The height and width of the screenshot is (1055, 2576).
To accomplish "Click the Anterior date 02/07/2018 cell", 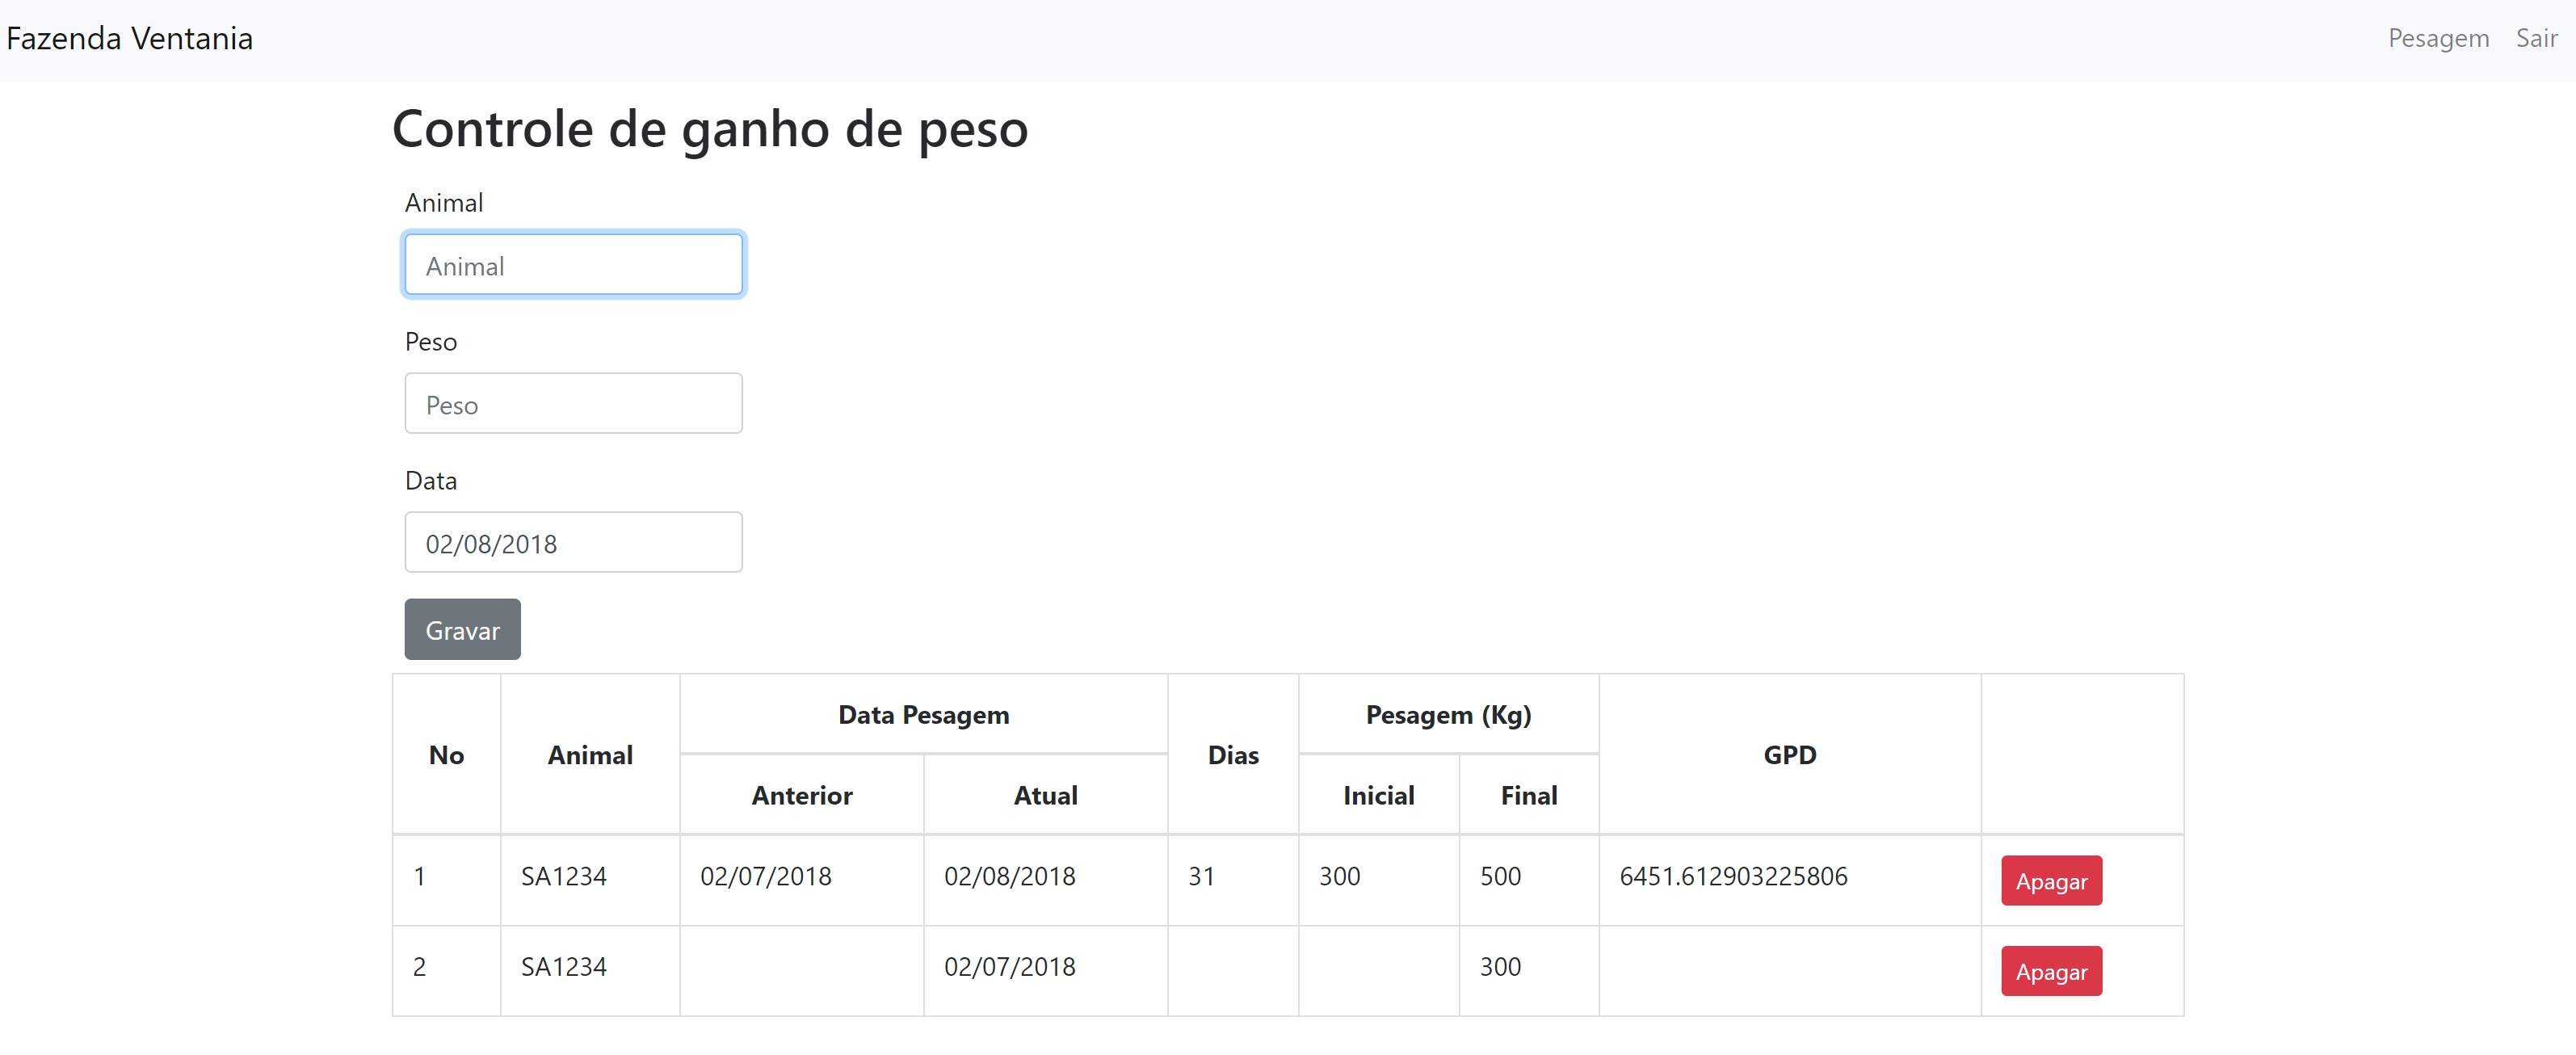I will (766, 877).
